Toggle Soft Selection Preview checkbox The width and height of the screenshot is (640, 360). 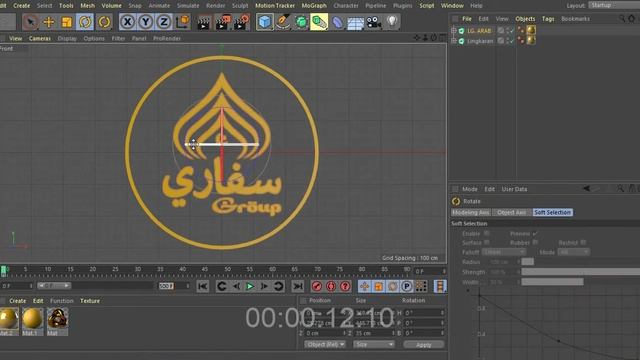click(535, 233)
